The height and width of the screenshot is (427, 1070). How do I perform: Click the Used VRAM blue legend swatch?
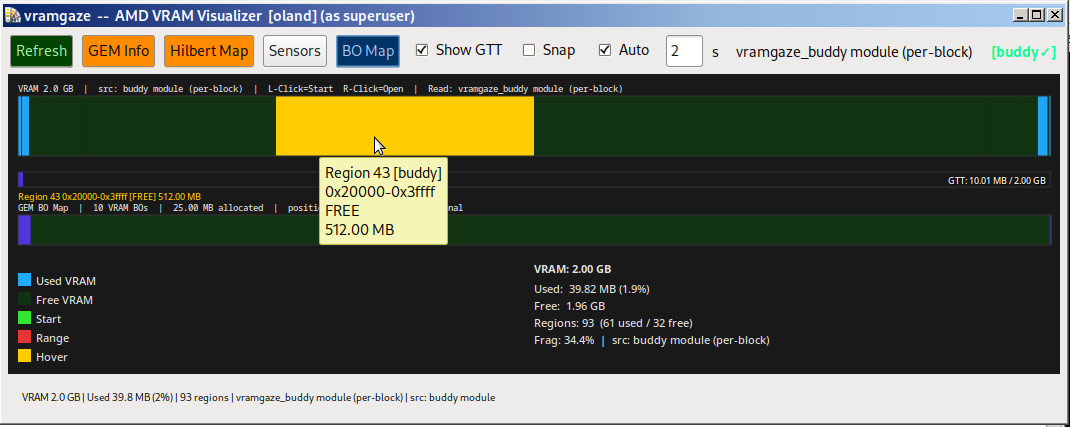pyautogui.click(x=25, y=281)
